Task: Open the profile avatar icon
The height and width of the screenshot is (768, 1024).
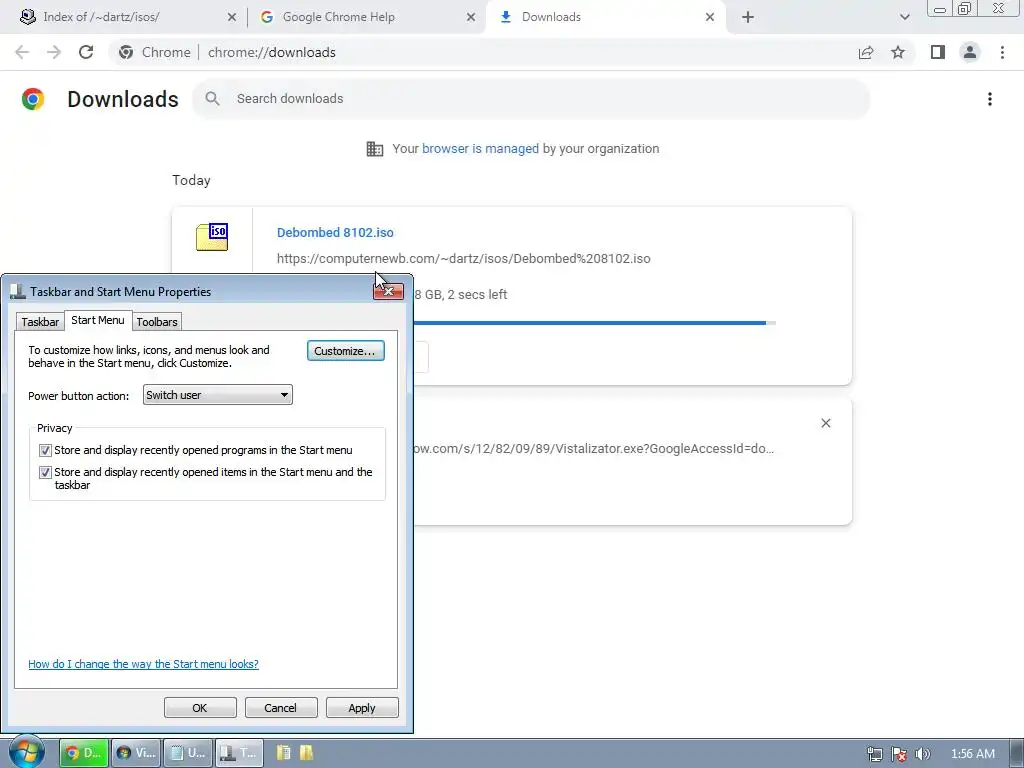Action: (x=970, y=52)
